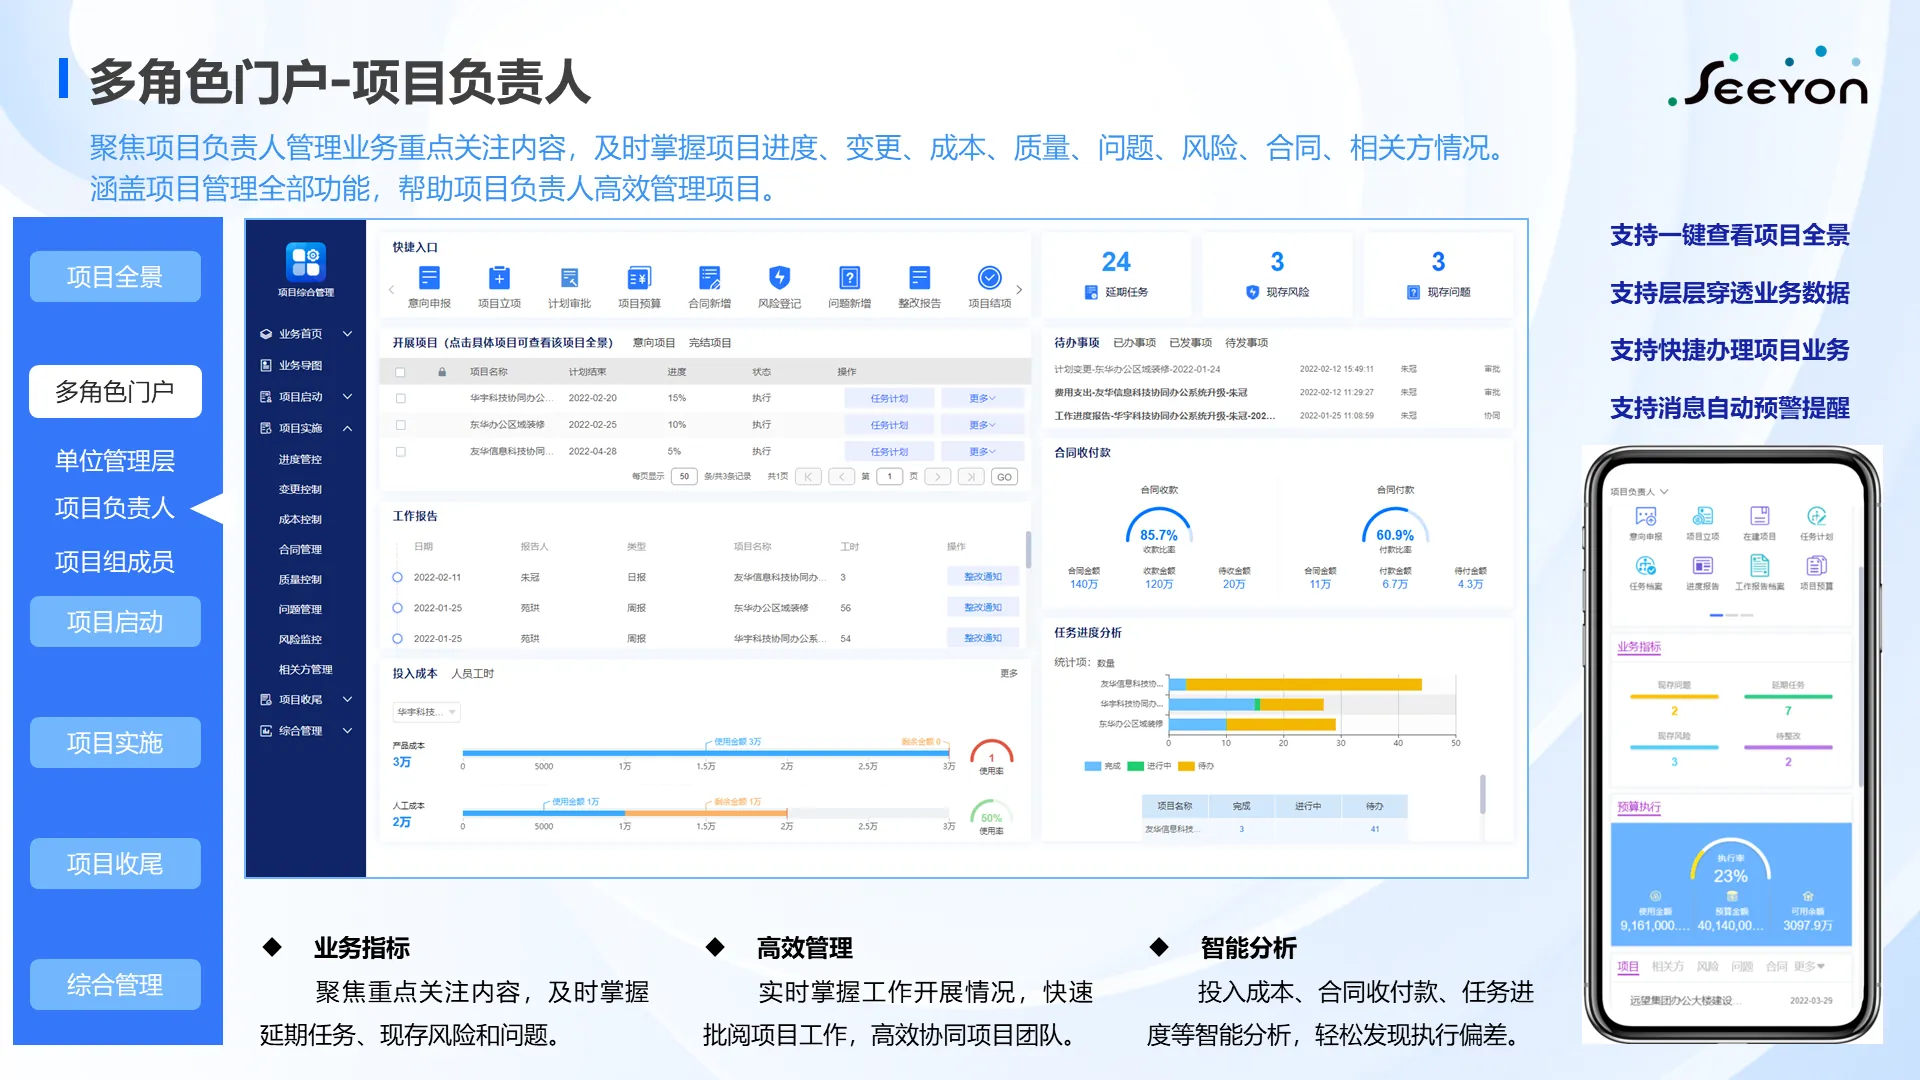Click the 人工成本 usage progress bar
Screen dimensions: 1920x1080
point(705,813)
